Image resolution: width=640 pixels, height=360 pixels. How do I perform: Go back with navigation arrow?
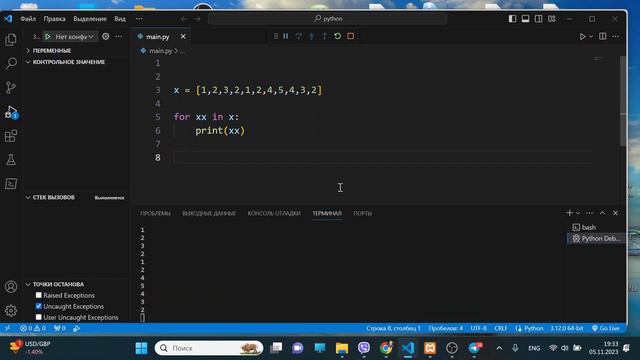[x=184, y=19]
